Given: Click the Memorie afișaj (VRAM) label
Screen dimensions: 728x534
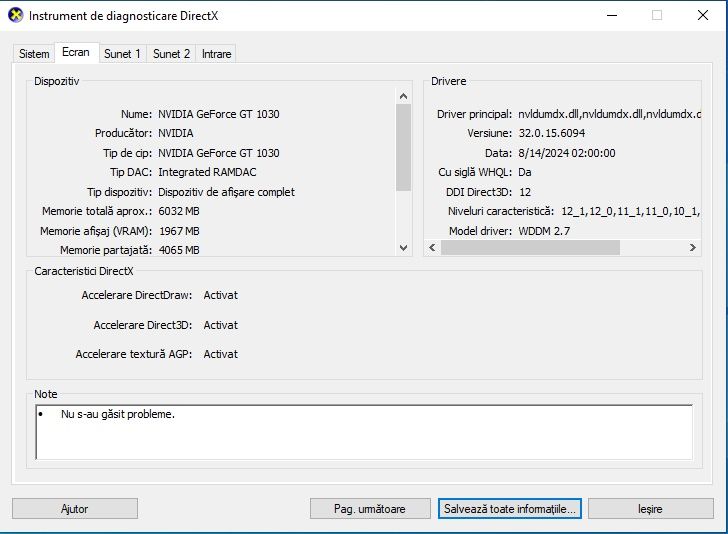Looking at the screenshot, I should pos(96,231).
